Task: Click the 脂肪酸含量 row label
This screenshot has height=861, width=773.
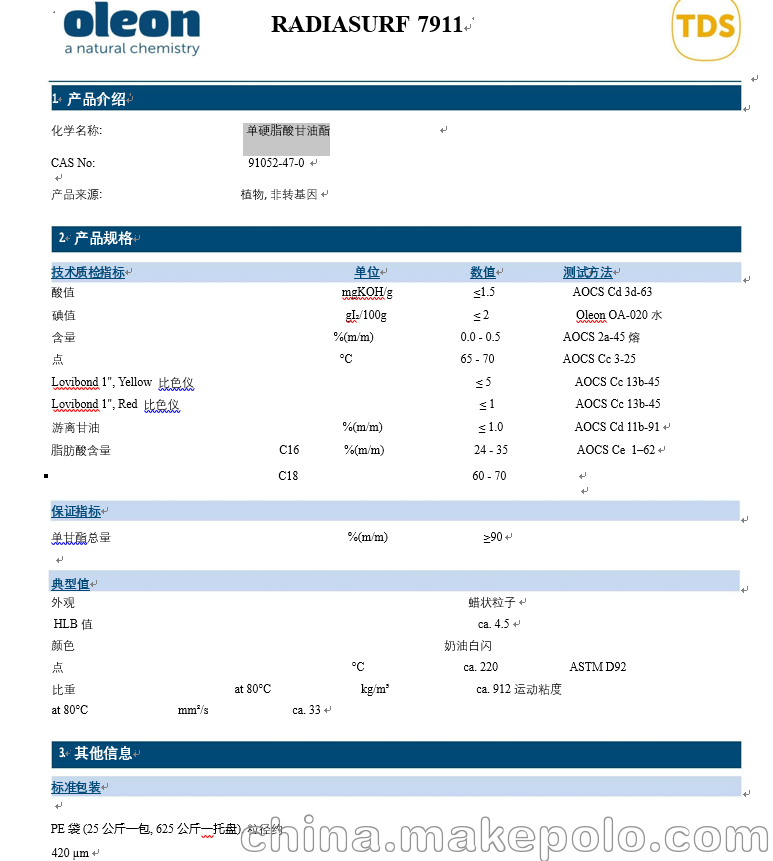Action: click(x=81, y=450)
